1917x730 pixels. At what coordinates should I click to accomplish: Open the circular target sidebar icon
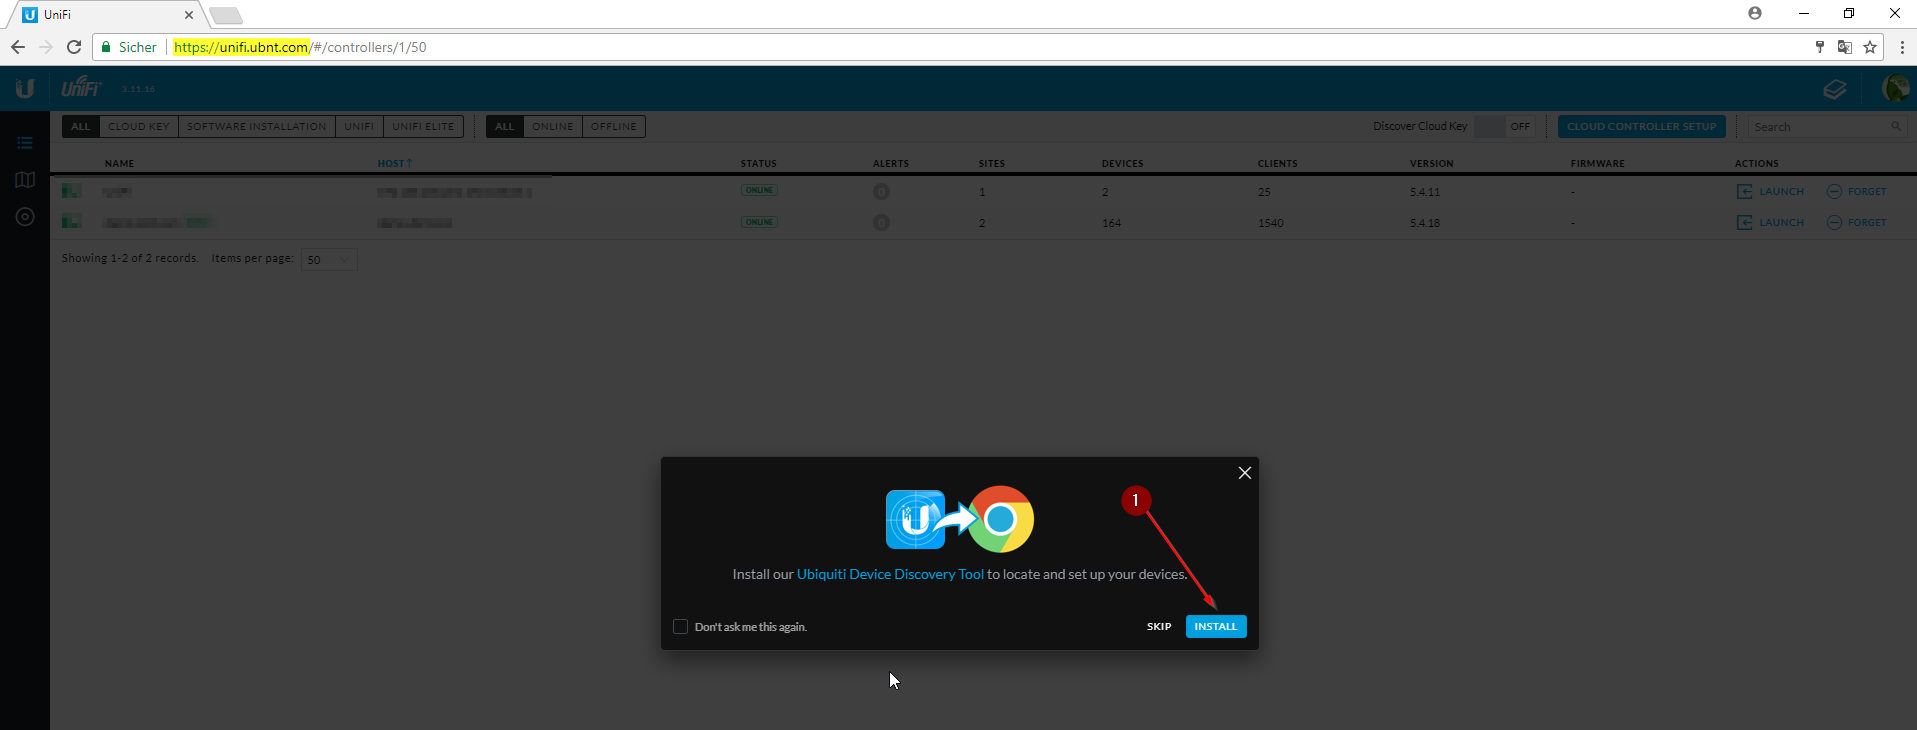coord(25,217)
